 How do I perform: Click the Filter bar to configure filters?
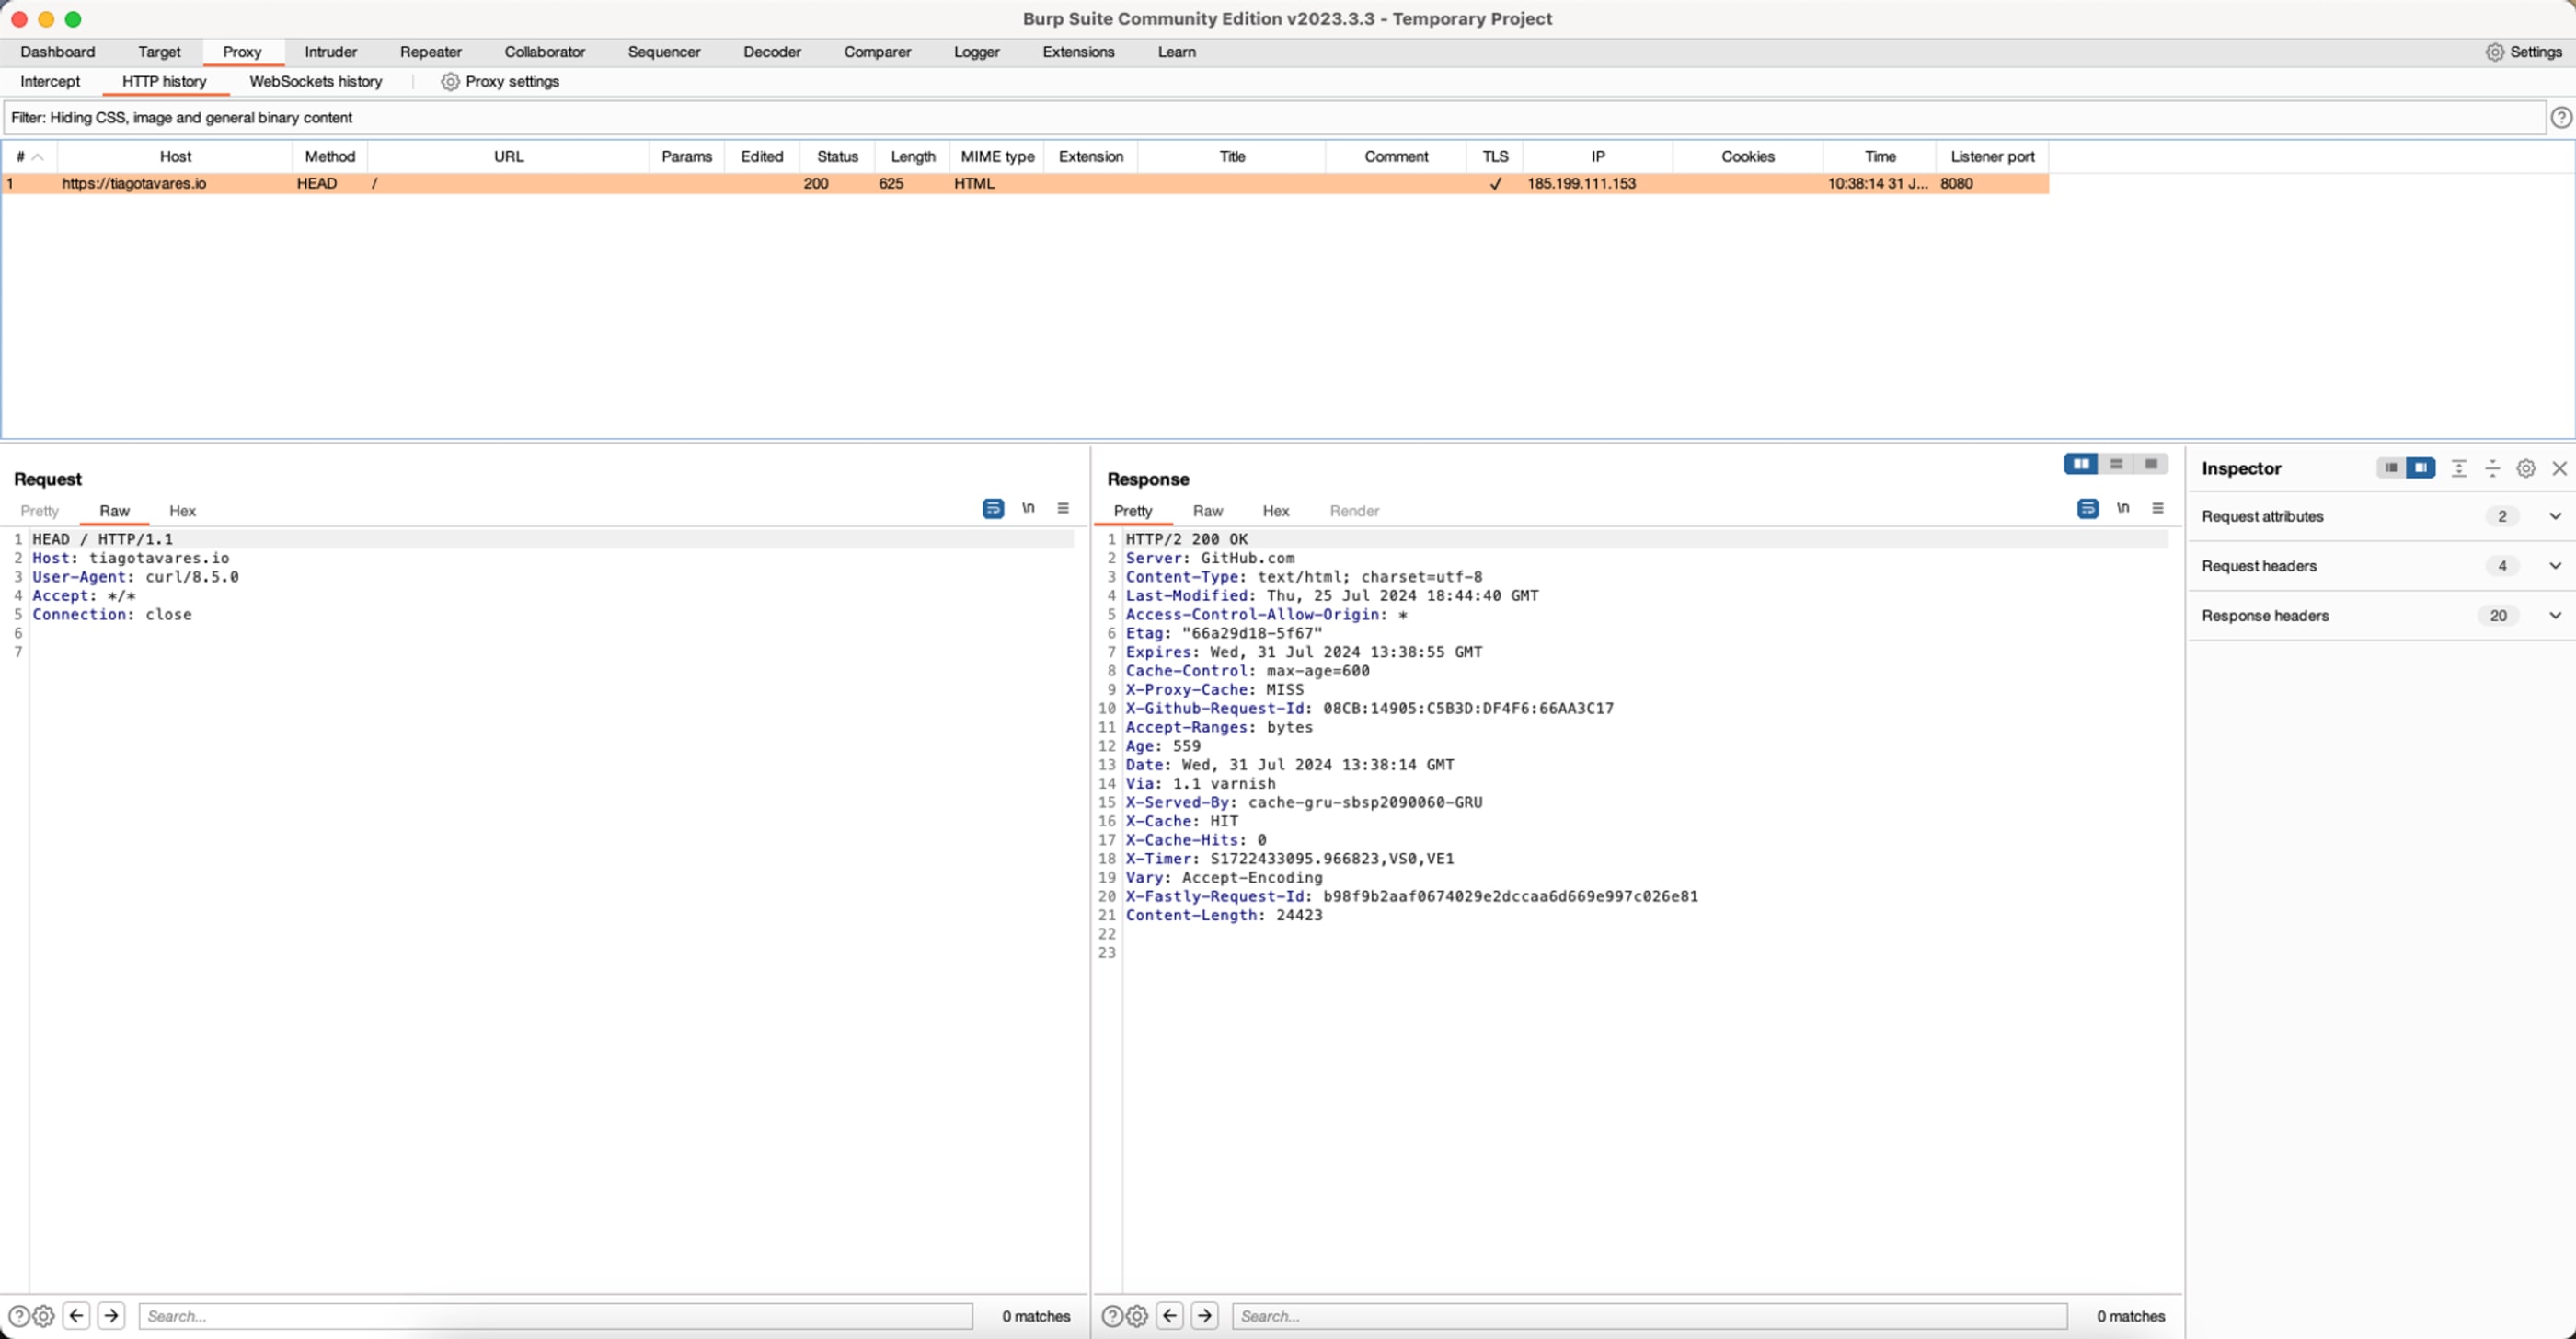[x=1270, y=118]
